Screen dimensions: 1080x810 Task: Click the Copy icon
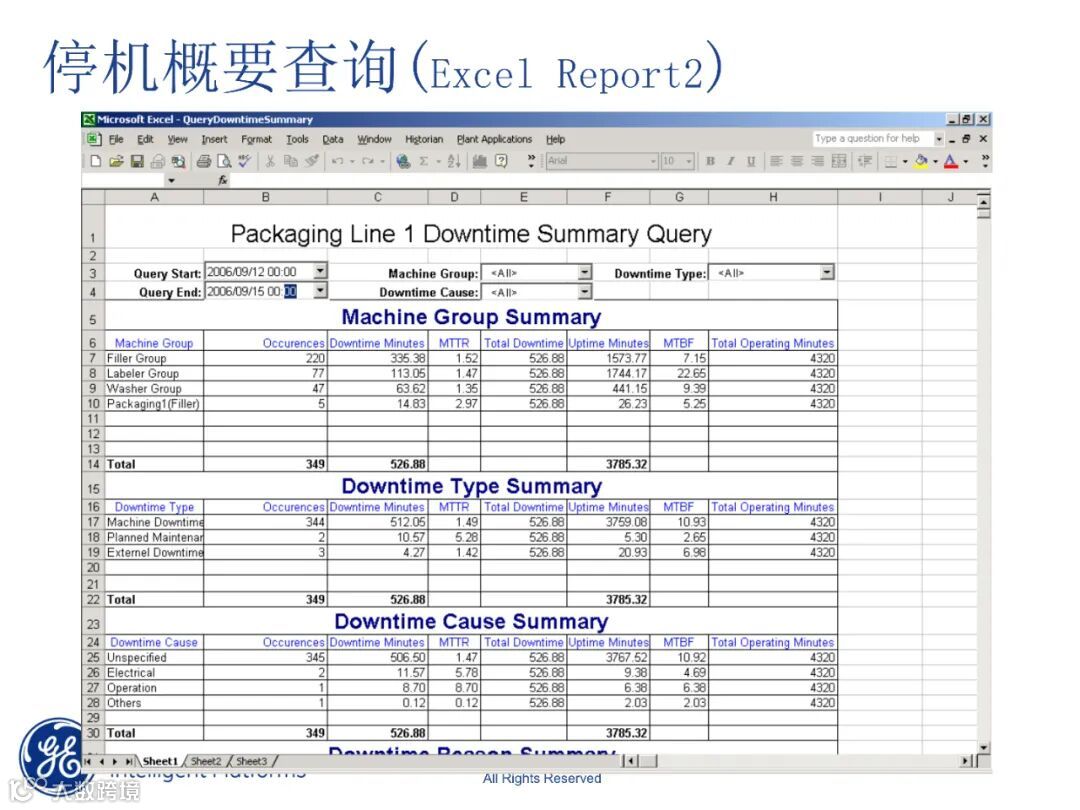tap(291, 161)
